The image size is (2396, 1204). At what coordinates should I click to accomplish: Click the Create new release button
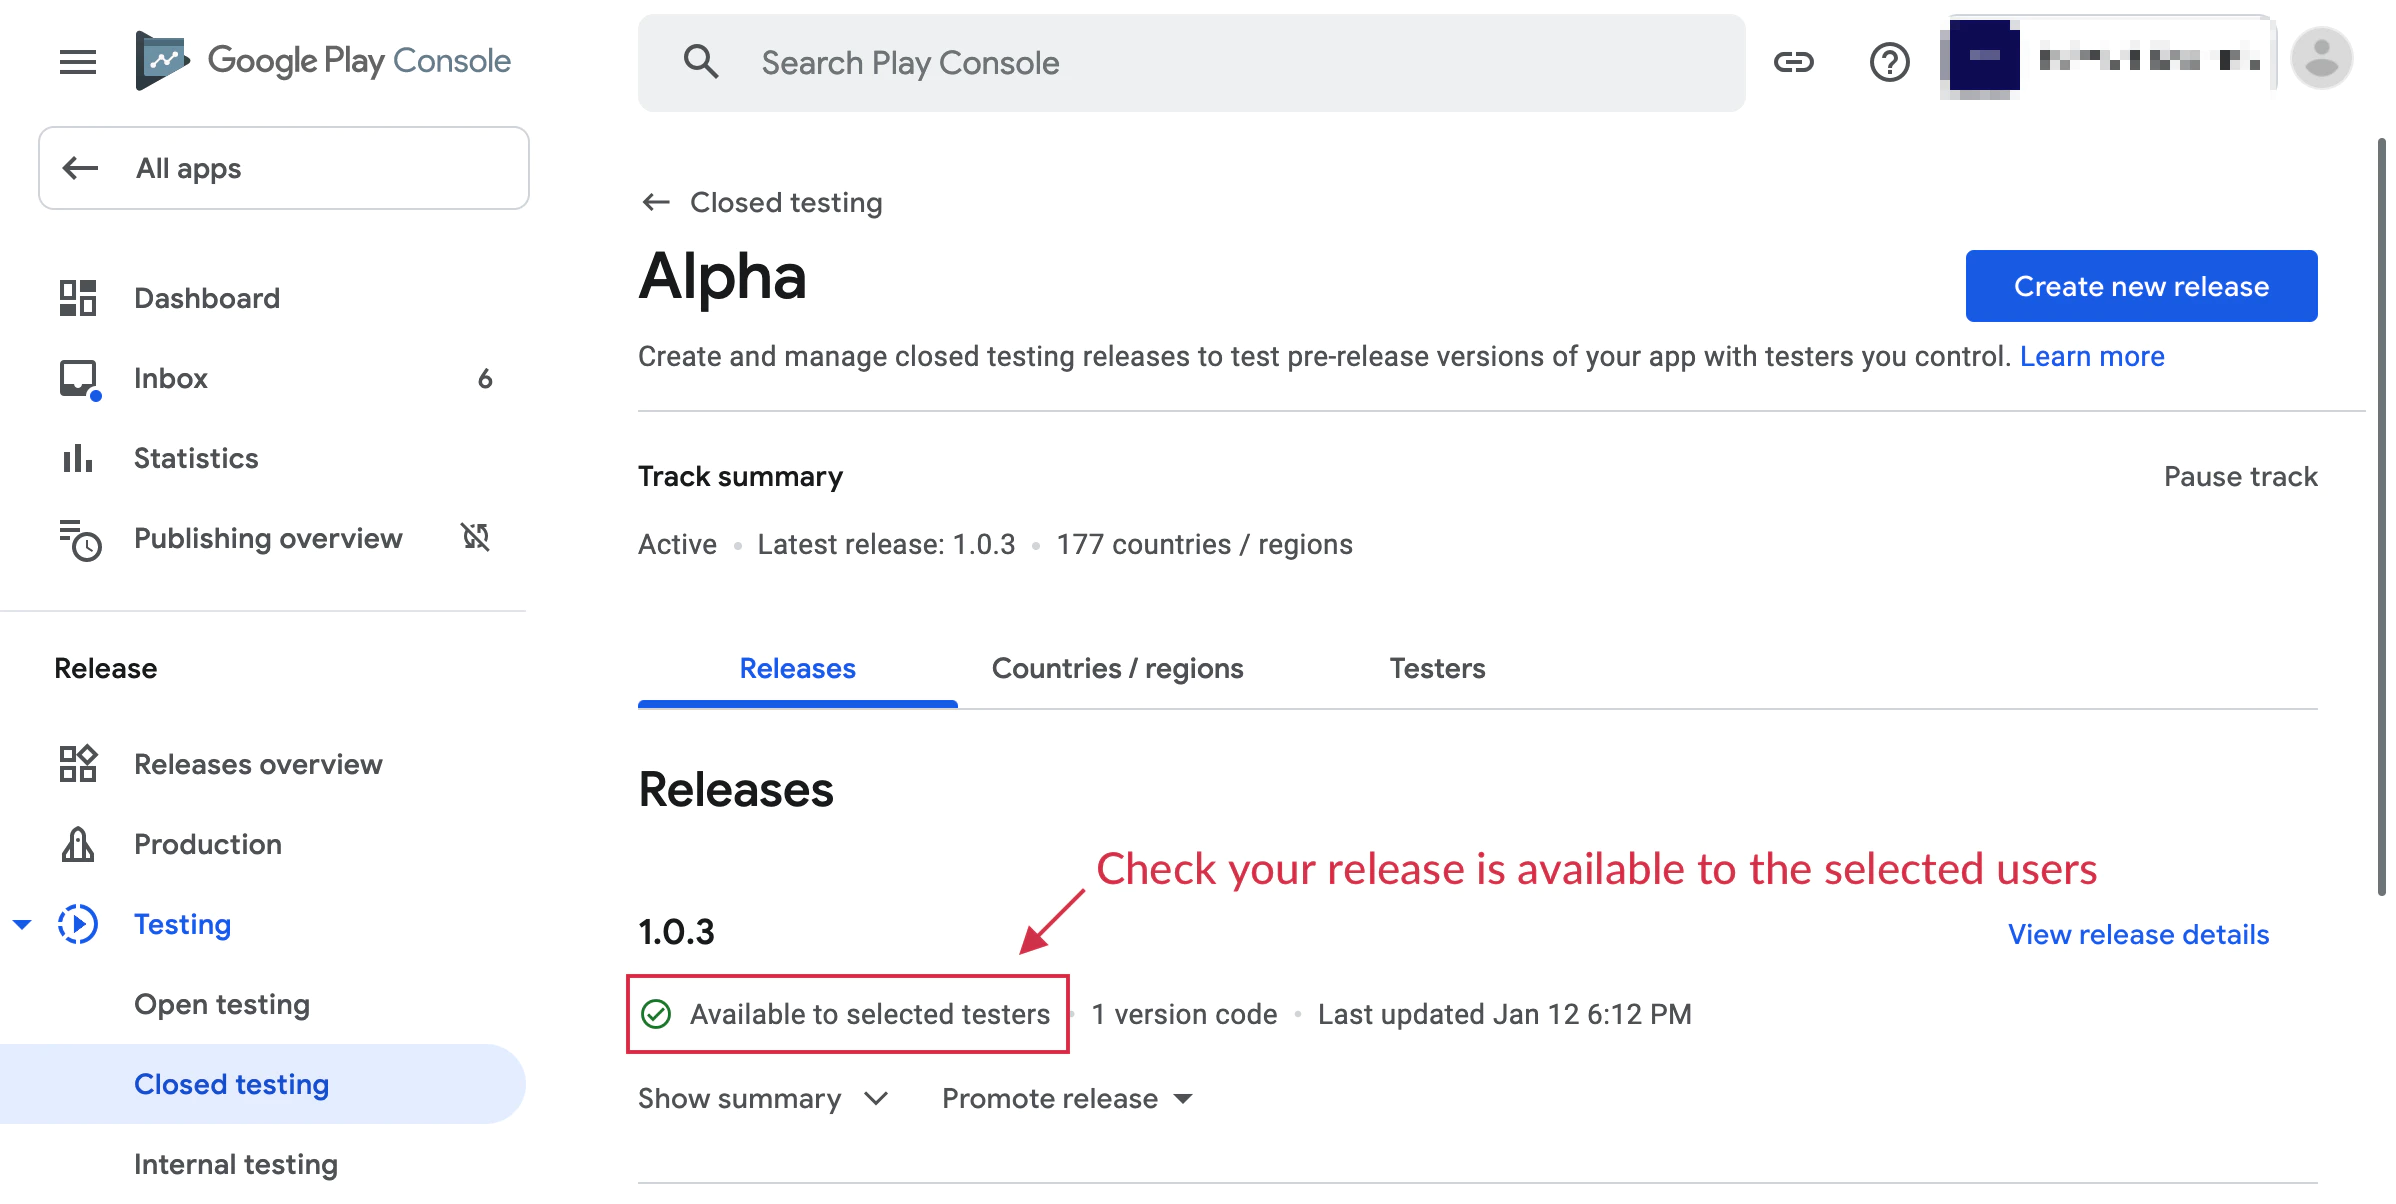click(2141, 286)
